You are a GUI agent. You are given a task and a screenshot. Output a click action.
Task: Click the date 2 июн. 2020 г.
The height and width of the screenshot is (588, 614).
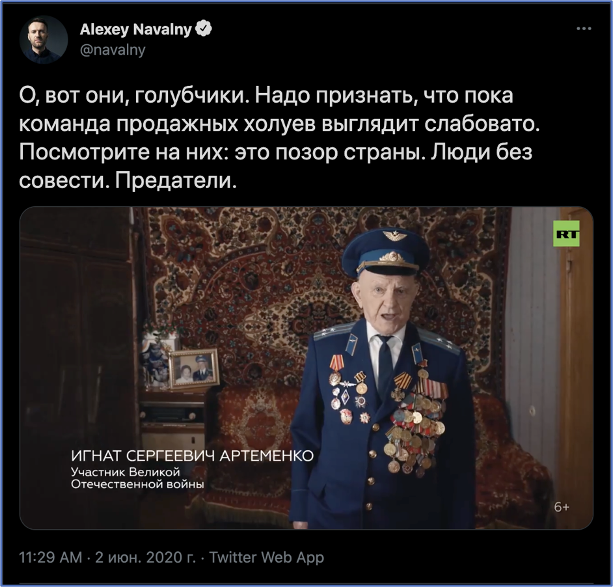click(146, 557)
